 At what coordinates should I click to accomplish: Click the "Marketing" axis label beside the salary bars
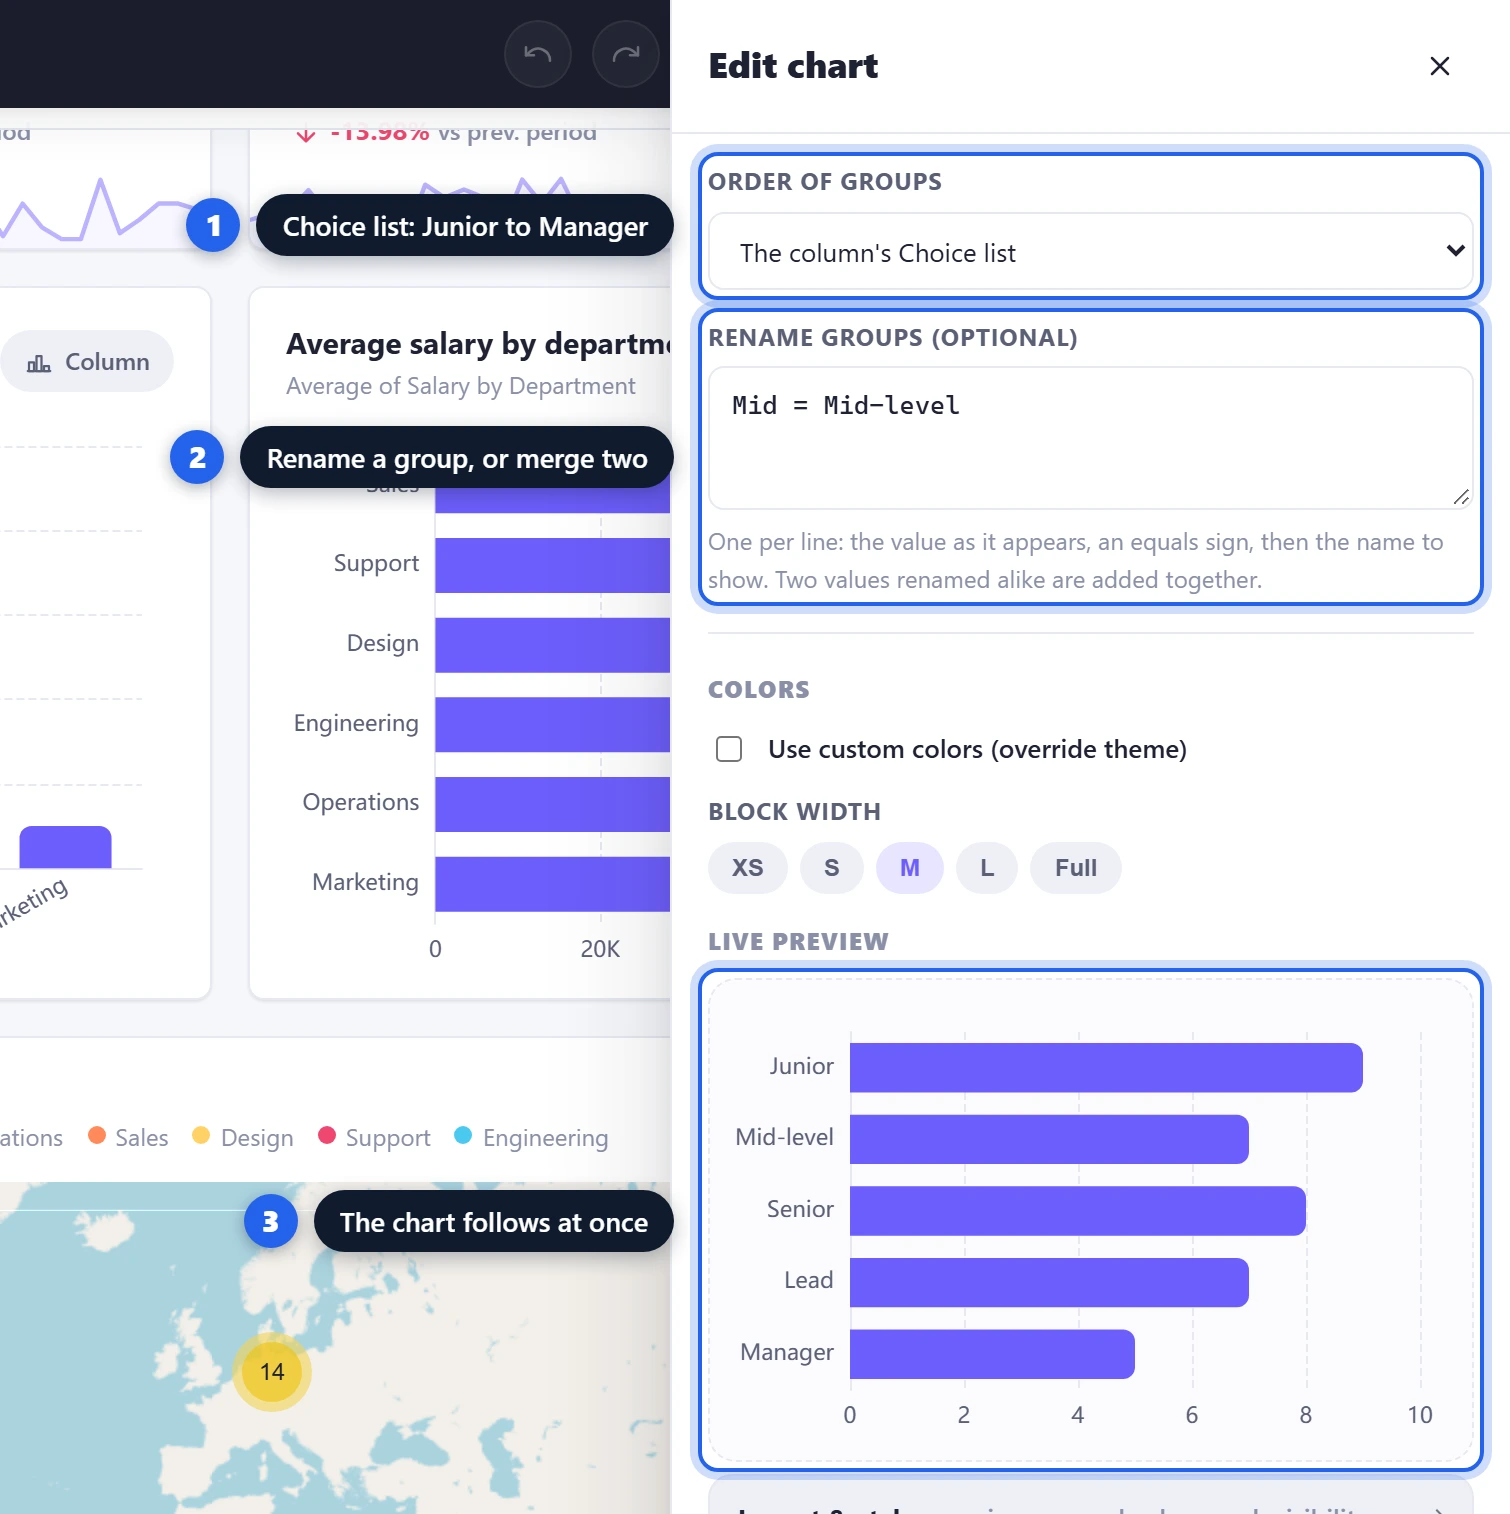pyautogui.click(x=365, y=882)
